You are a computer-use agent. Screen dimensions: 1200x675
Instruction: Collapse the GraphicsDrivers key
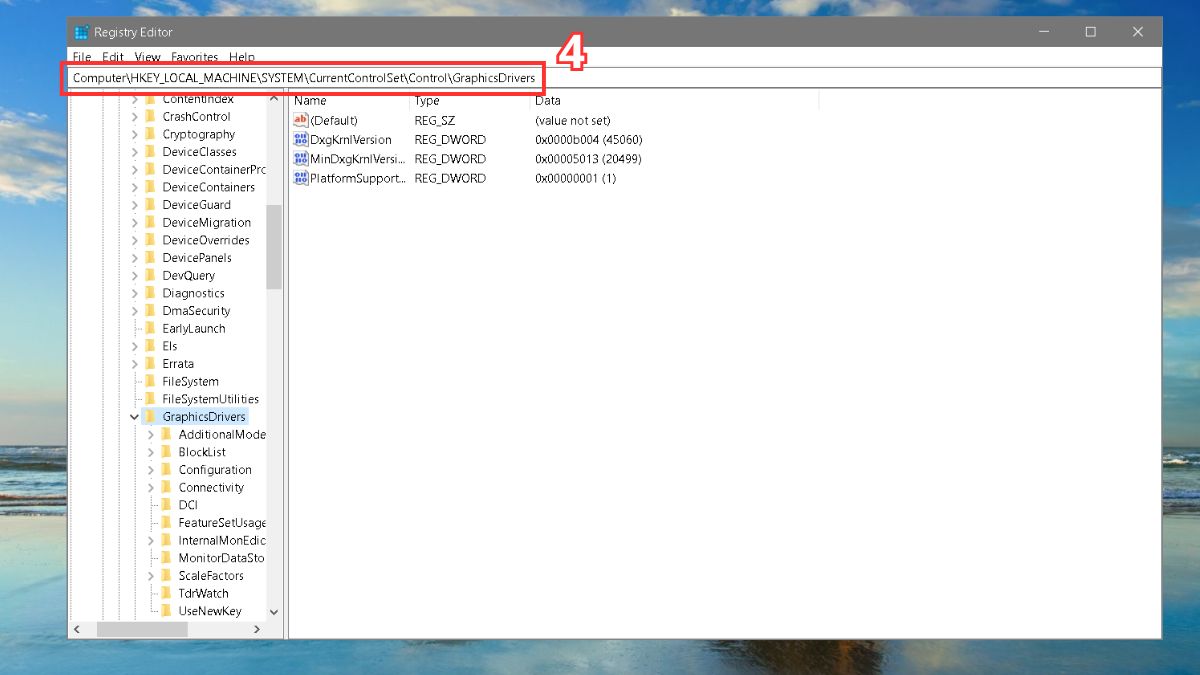pos(134,416)
